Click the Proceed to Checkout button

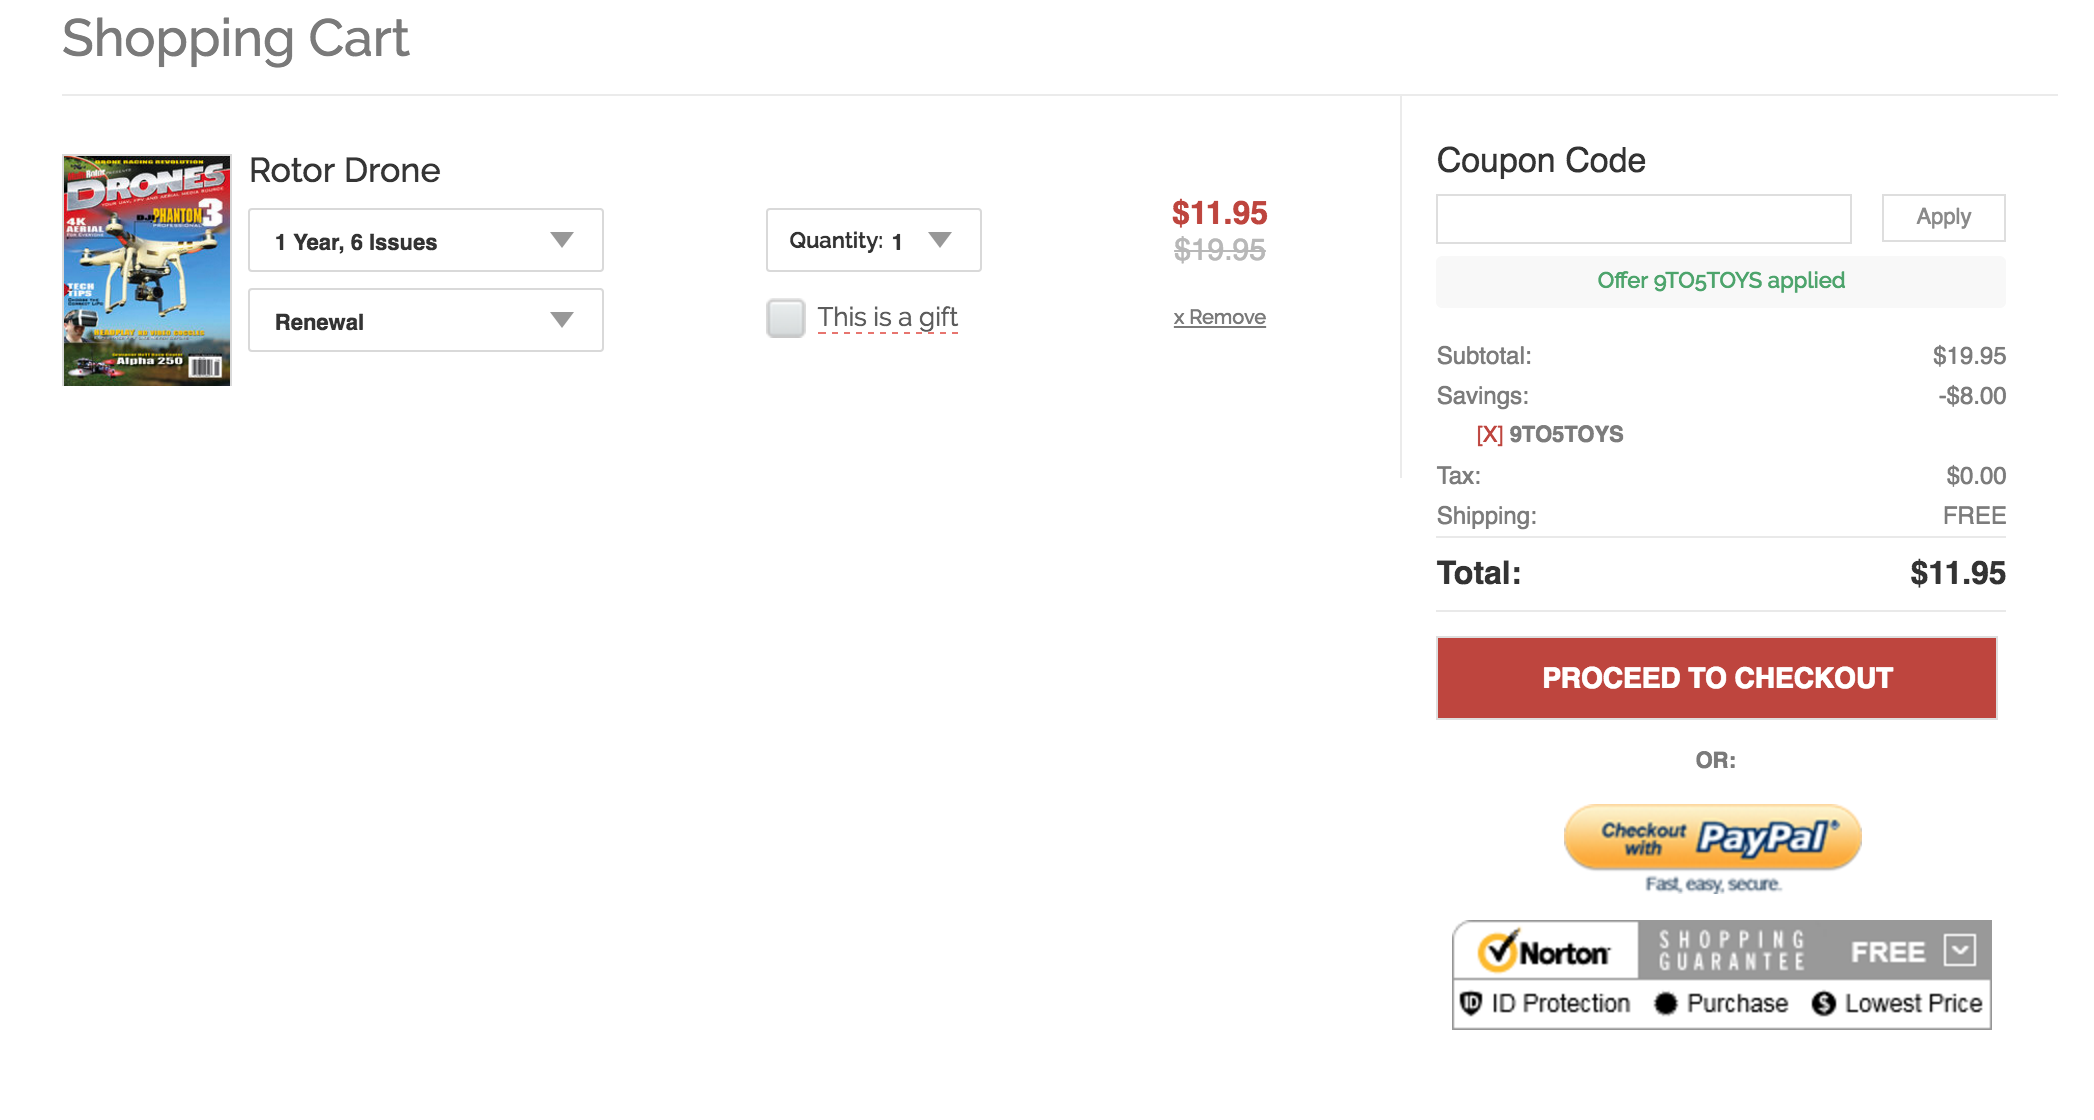pyautogui.click(x=1716, y=678)
